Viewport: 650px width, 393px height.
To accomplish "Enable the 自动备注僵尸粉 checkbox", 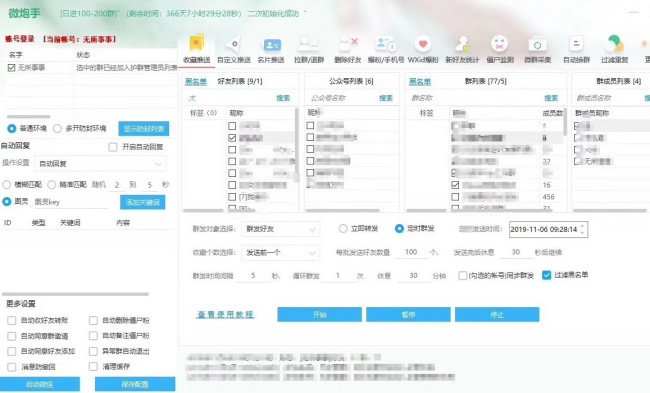I will [x=93, y=335].
